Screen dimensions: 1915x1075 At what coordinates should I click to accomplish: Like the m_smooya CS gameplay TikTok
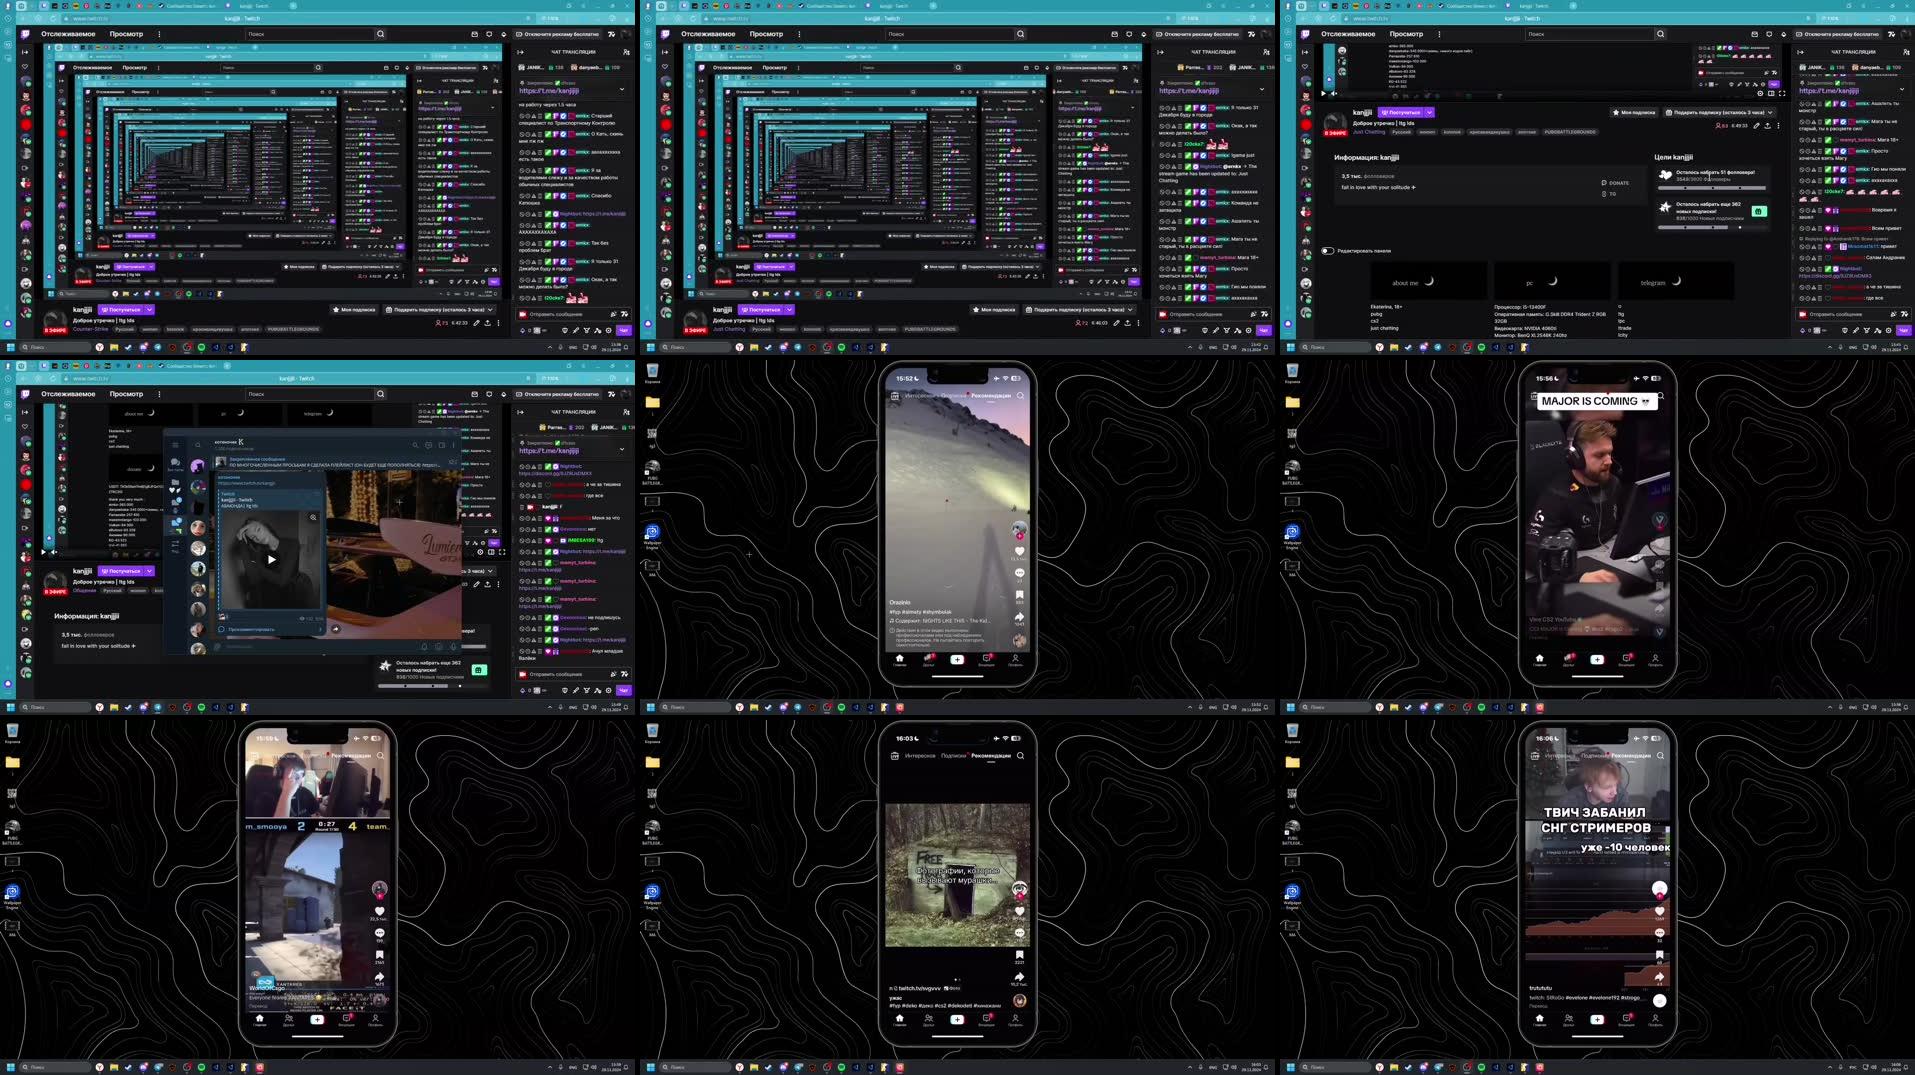coord(379,911)
